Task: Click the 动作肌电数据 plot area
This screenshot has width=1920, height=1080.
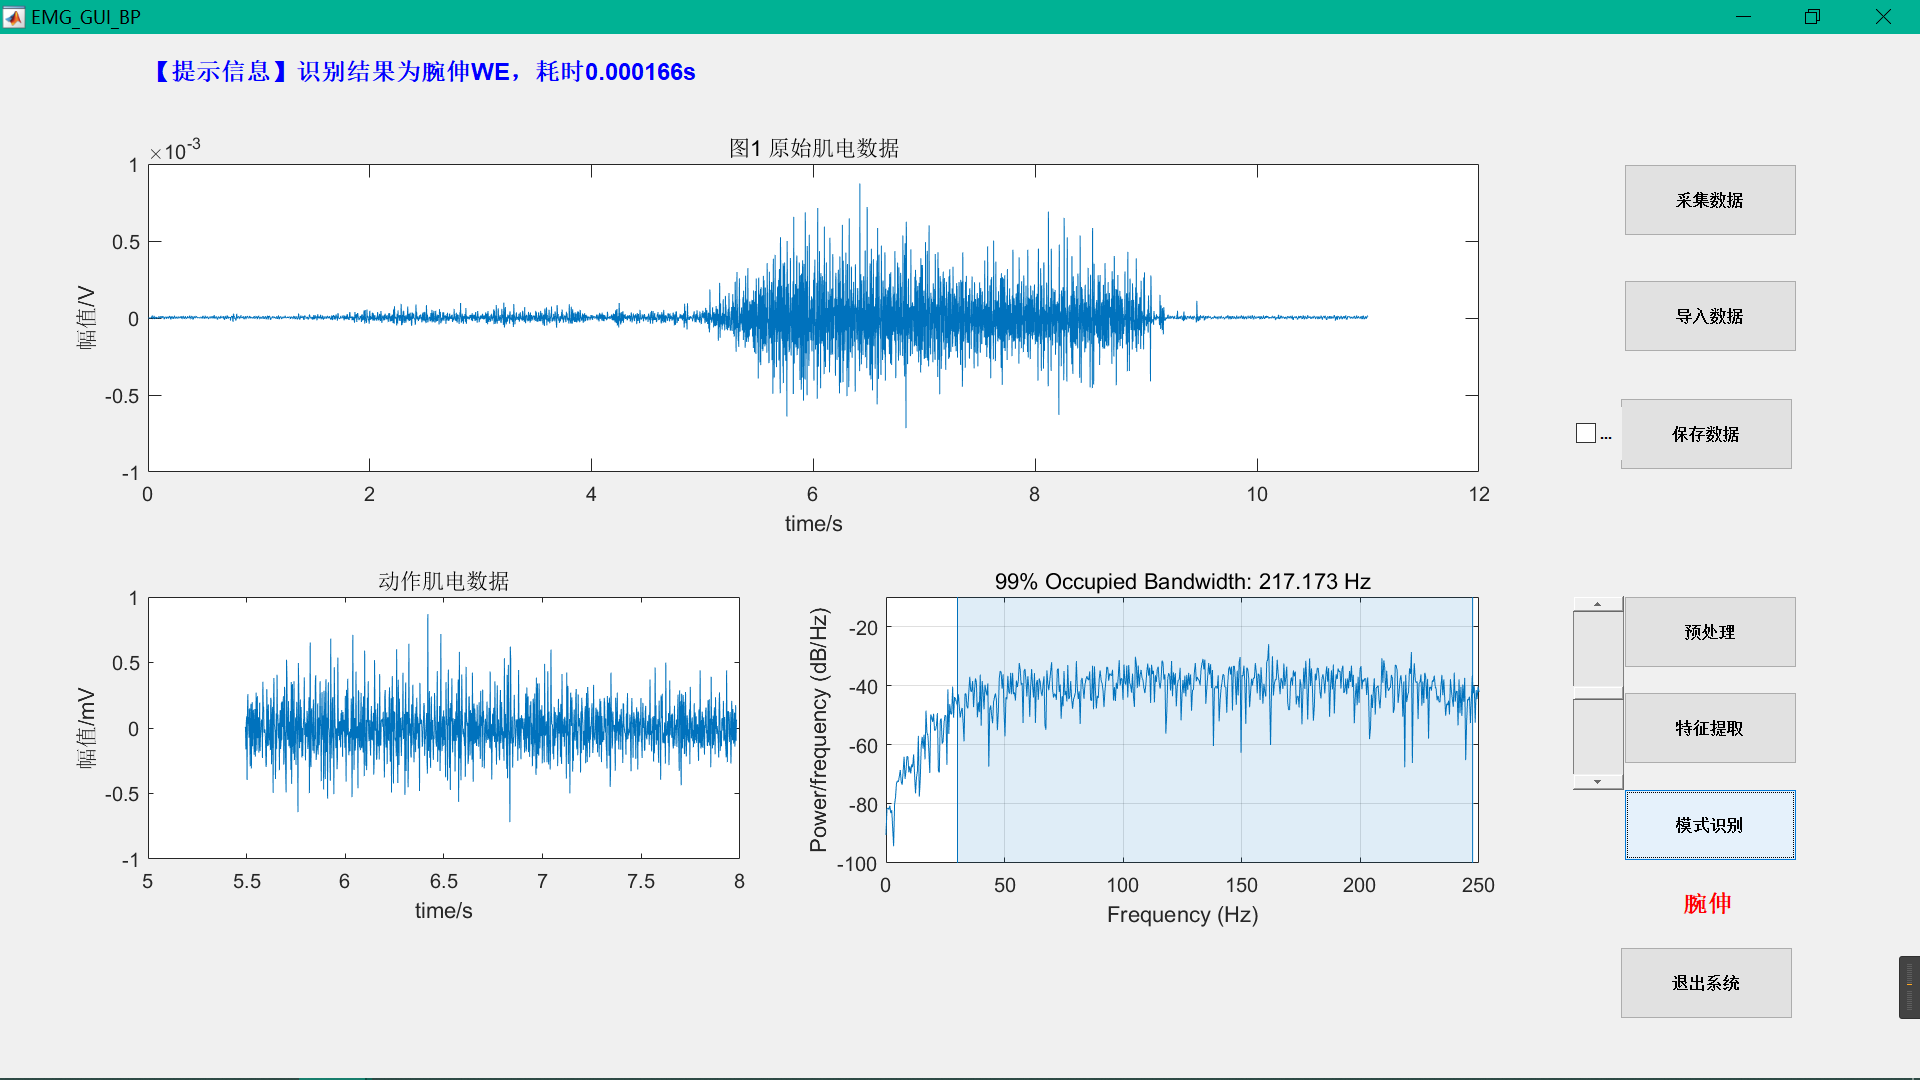Action: click(x=443, y=728)
